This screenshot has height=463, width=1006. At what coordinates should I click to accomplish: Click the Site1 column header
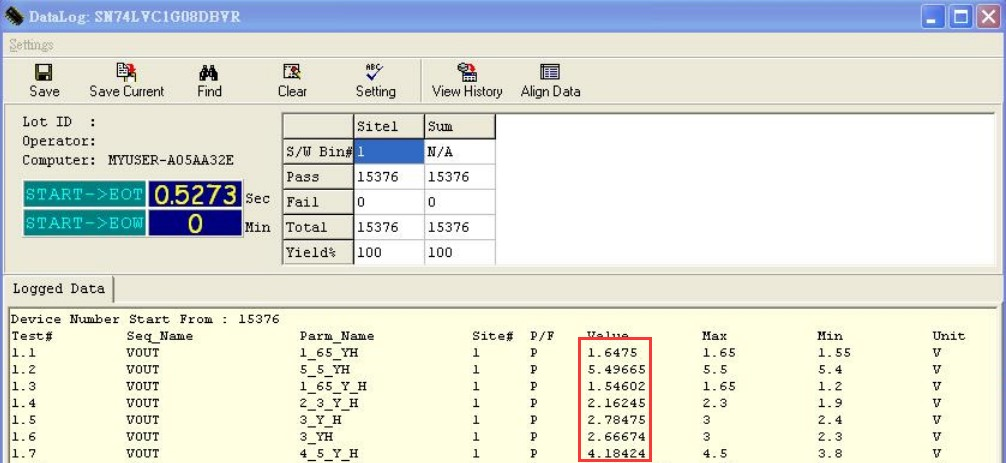[x=388, y=126]
